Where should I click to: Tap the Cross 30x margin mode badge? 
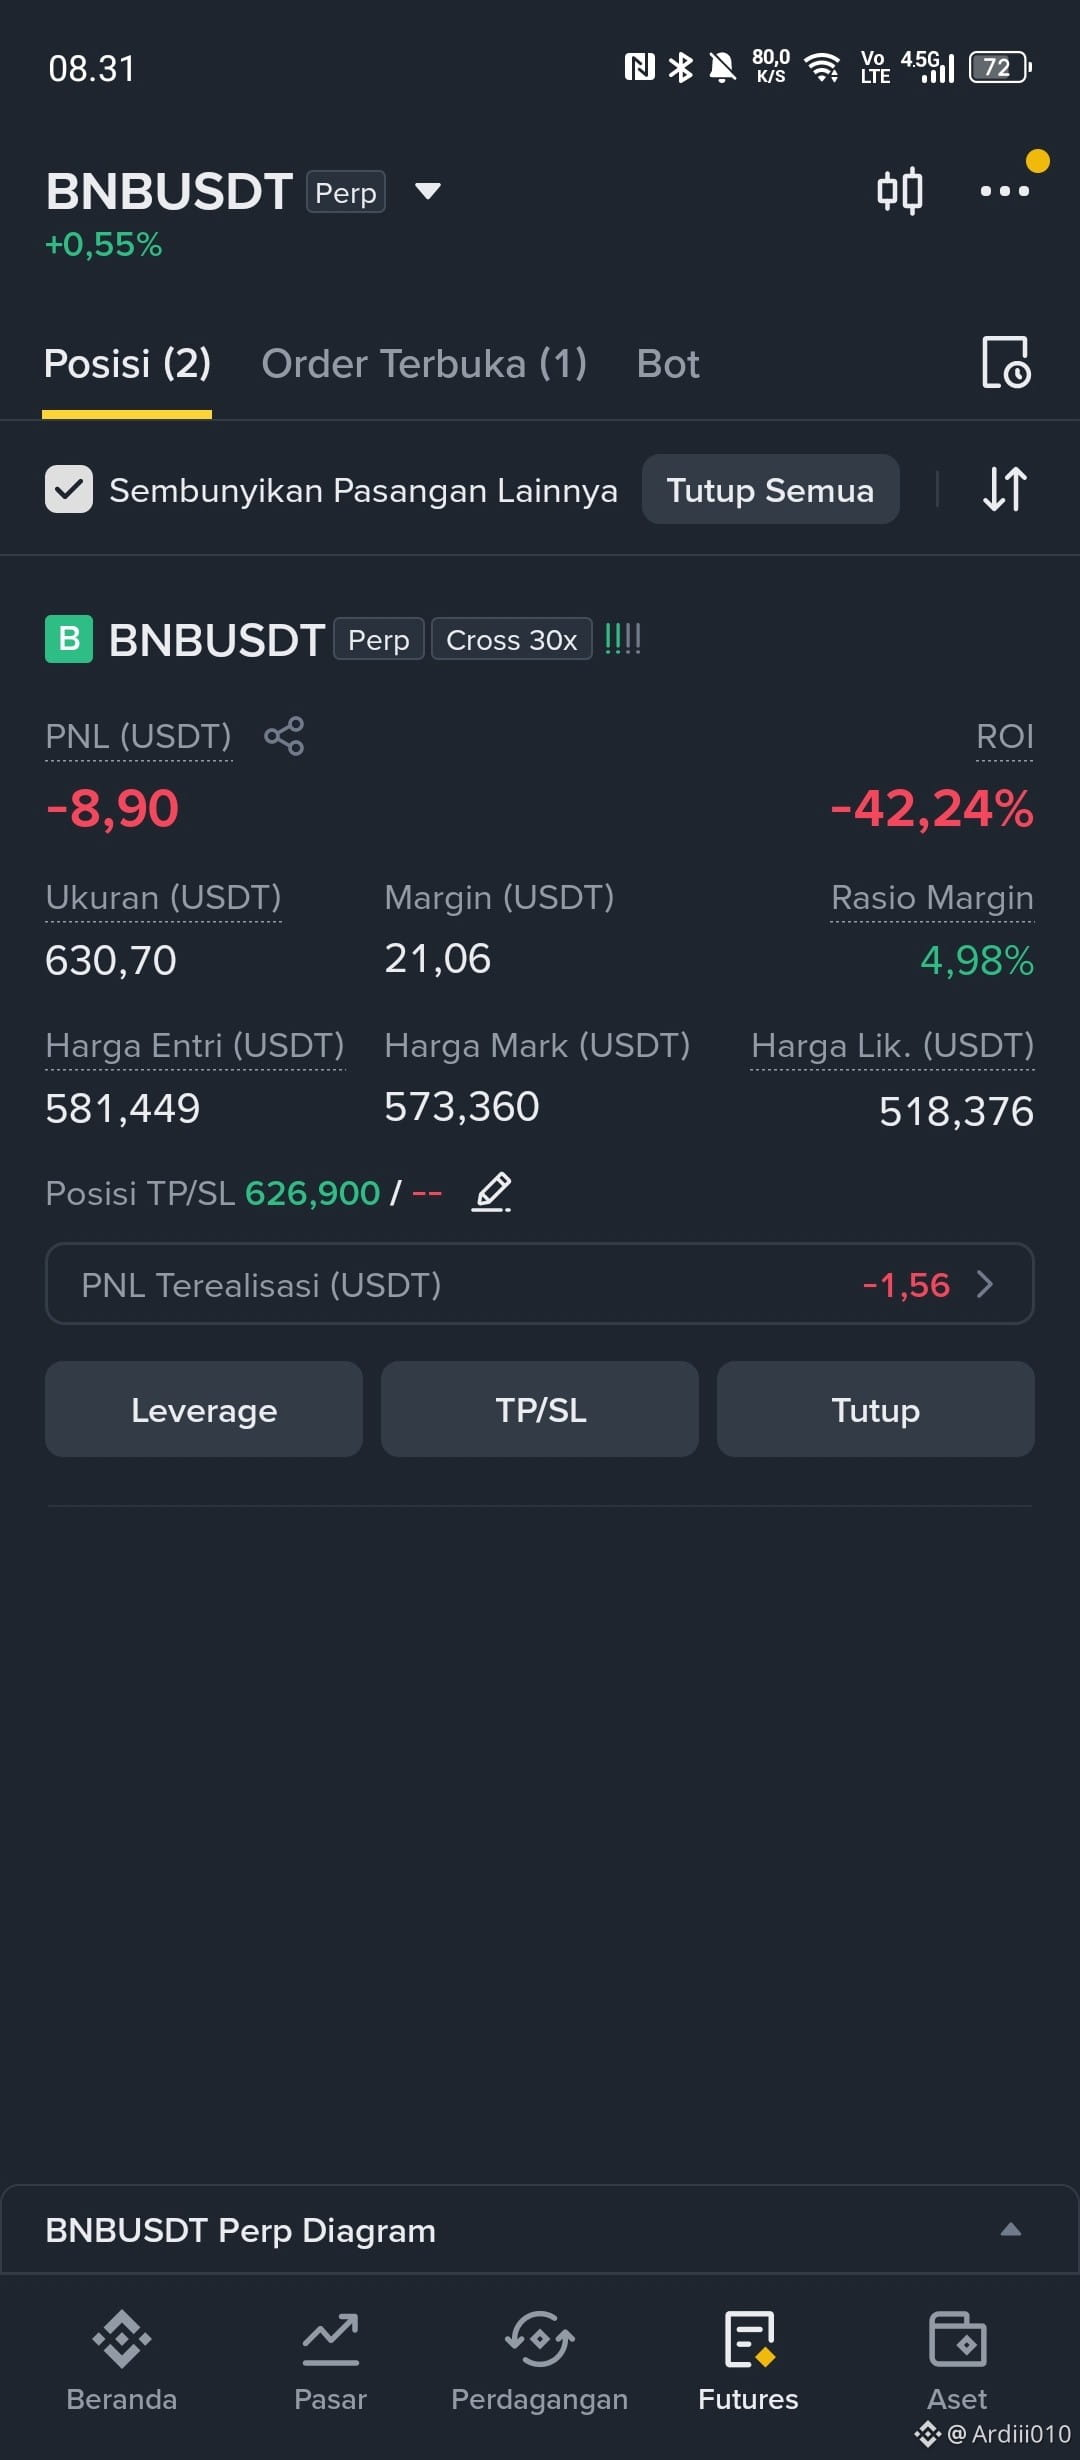(512, 639)
